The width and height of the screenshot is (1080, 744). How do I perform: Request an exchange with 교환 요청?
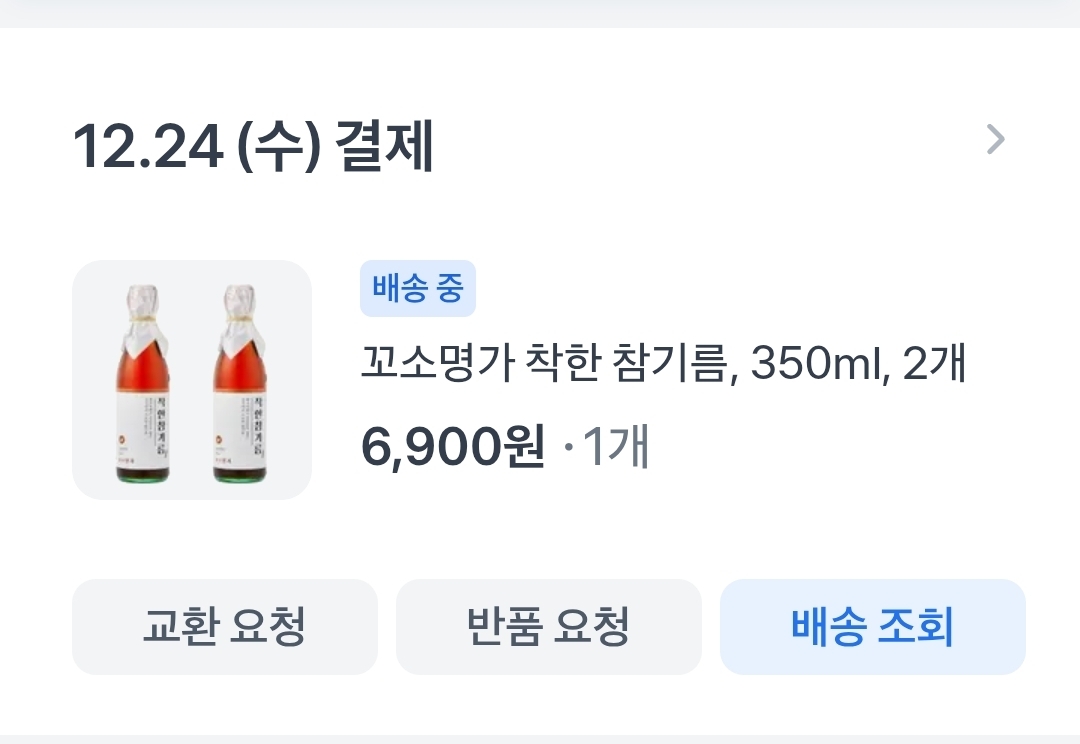[225, 627]
